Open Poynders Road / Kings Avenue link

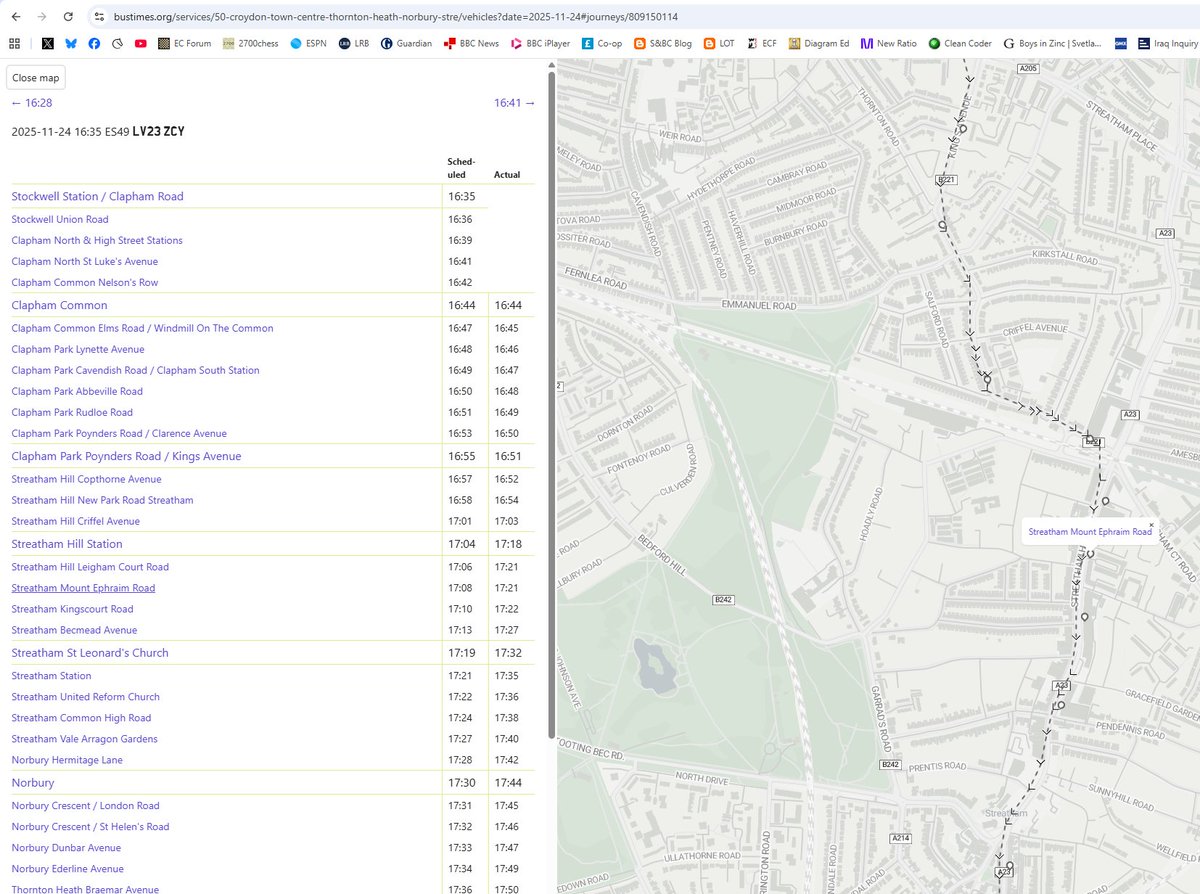tap(126, 456)
